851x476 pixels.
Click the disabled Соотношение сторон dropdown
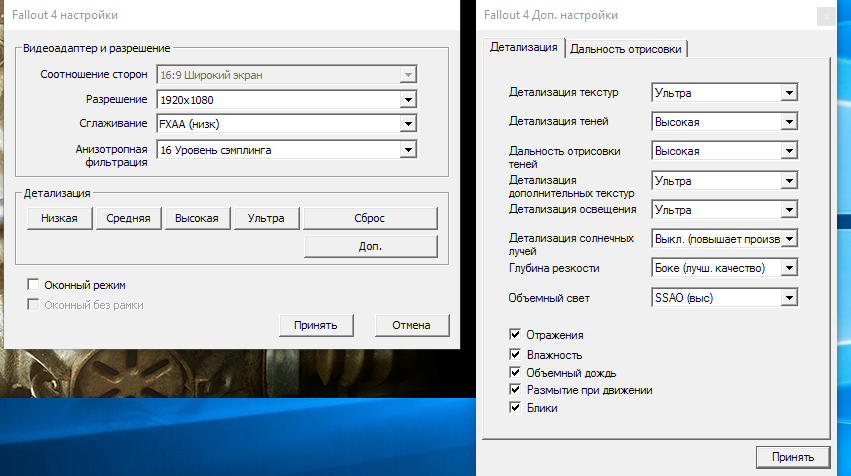287,74
